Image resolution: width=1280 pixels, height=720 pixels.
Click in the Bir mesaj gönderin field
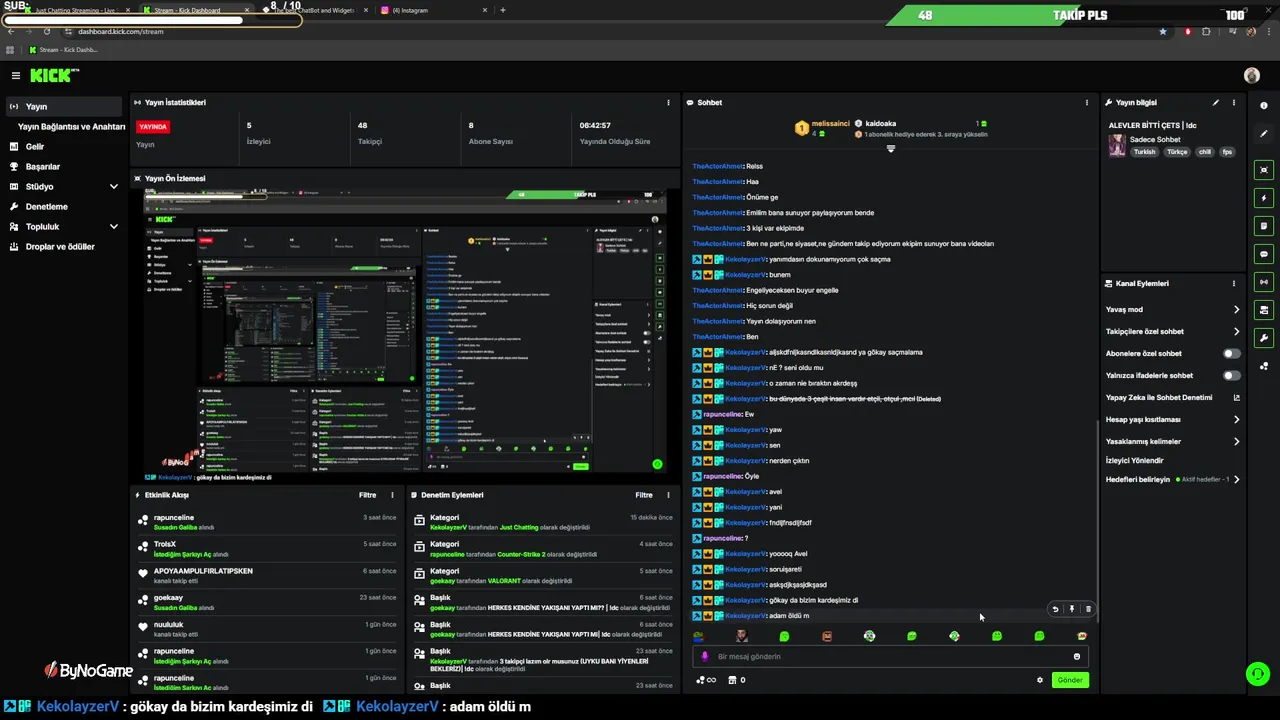(890, 657)
